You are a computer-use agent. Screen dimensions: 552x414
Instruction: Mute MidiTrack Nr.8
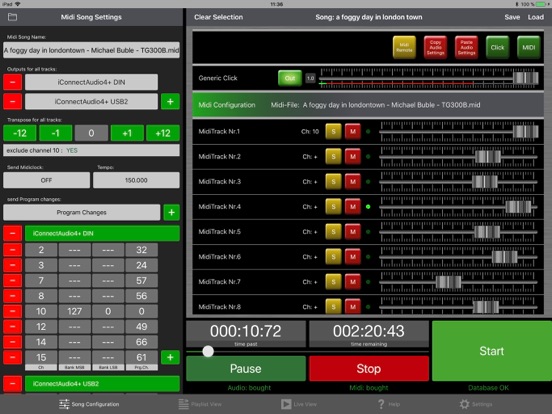353,306
